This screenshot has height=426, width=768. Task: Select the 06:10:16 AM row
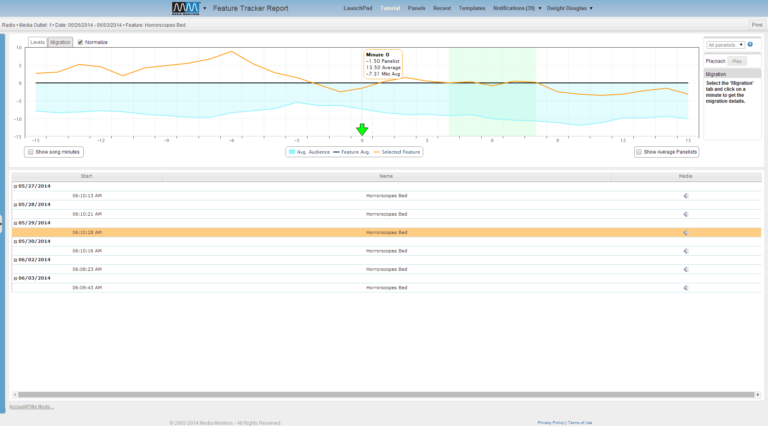coord(386,251)
